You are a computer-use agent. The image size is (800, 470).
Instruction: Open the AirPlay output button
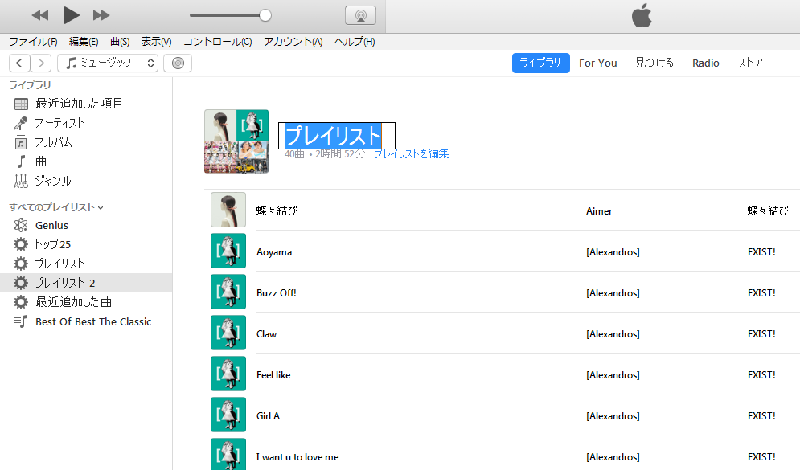(x=361, y=15)
